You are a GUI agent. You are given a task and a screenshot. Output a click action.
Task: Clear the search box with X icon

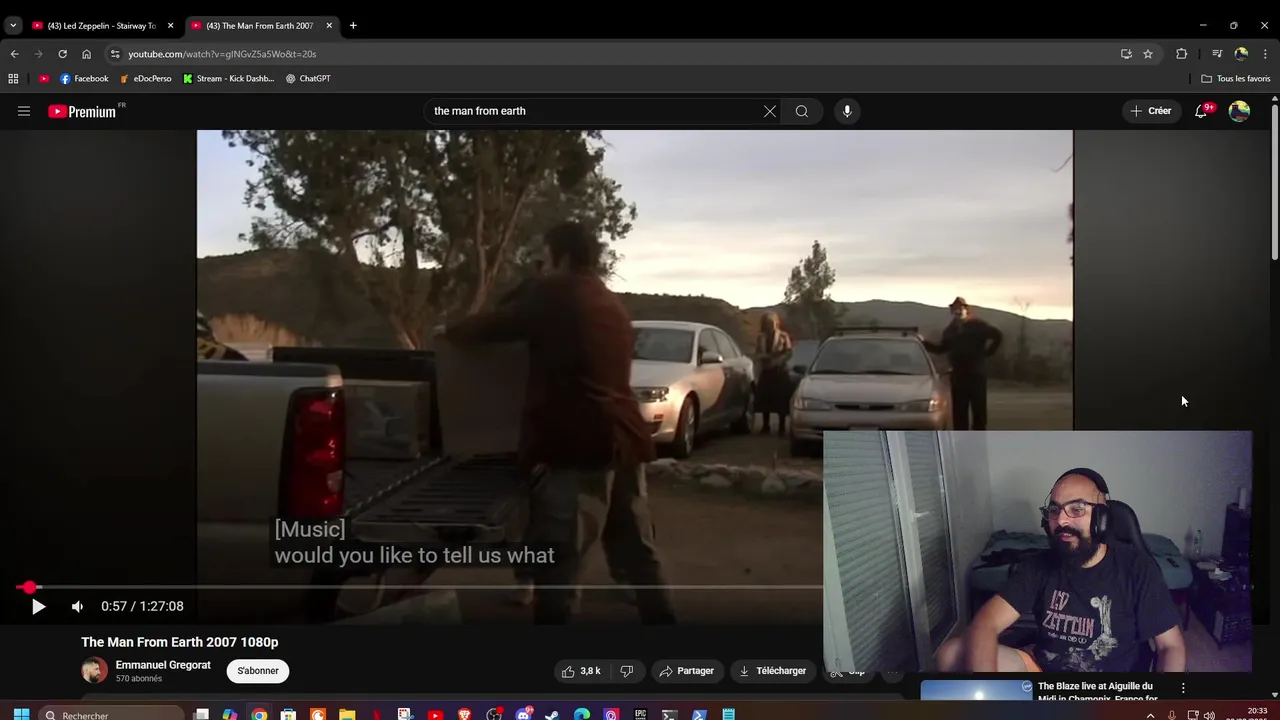pyautogui.click(x=770, y=111)
